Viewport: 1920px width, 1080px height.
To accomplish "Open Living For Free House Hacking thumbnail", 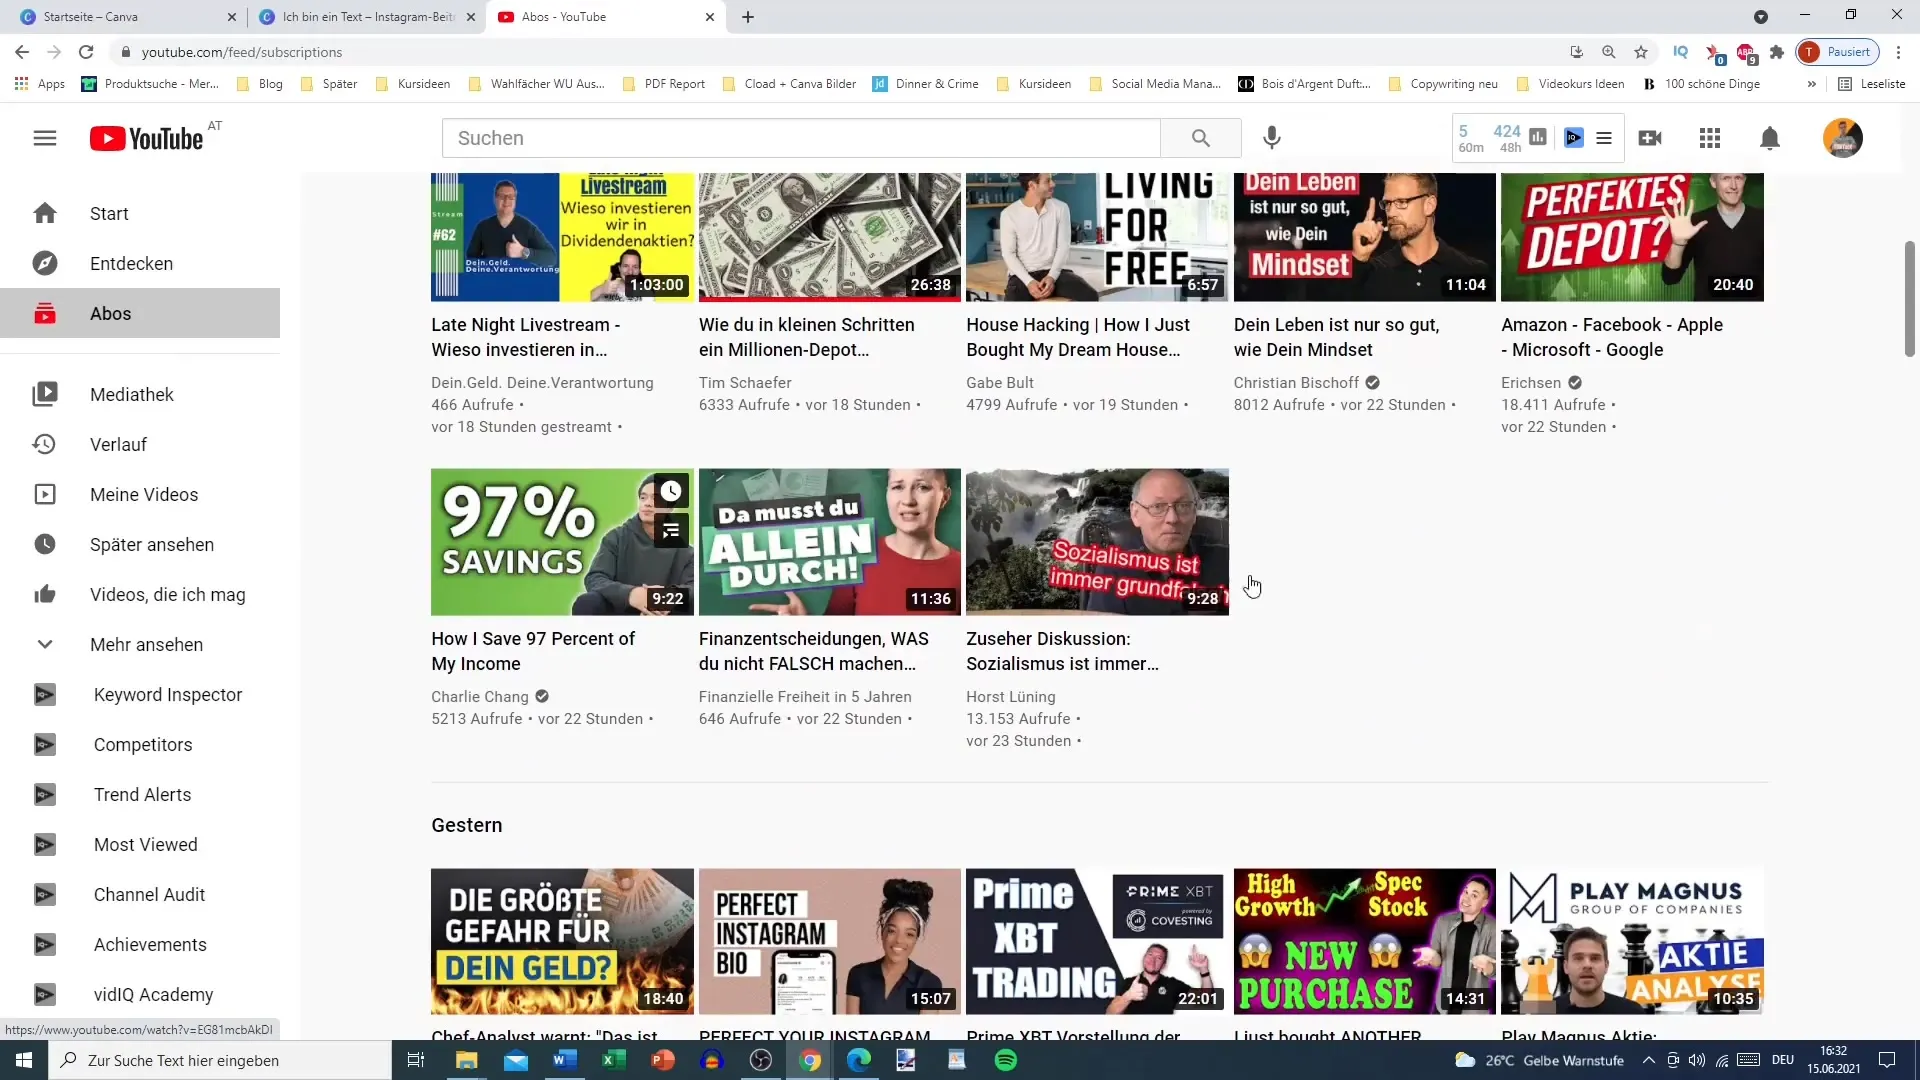I will (x=1097, y=237).
